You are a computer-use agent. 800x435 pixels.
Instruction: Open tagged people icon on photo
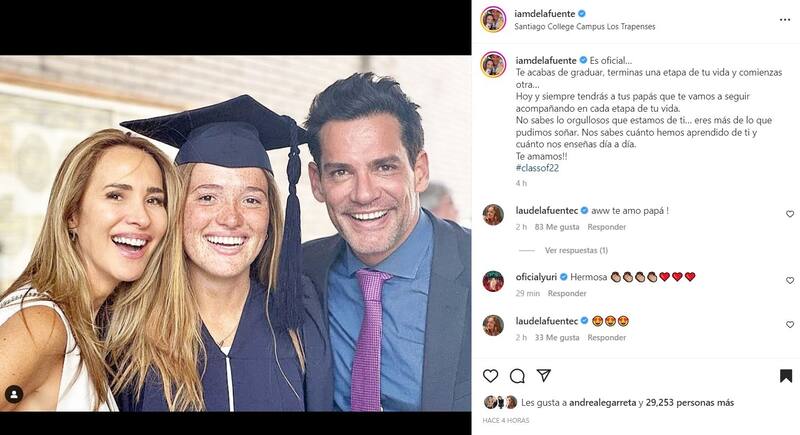[14, 393]
